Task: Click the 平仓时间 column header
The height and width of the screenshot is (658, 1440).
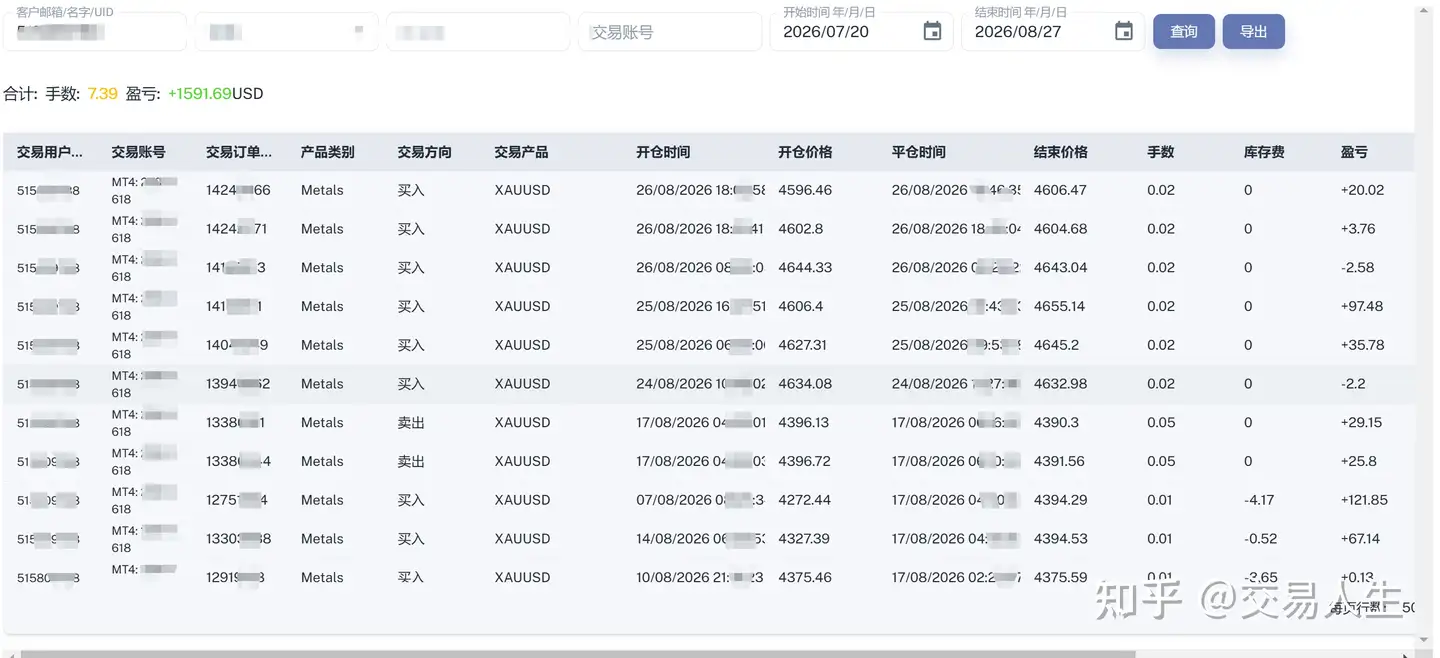Action: coord(919,152)
